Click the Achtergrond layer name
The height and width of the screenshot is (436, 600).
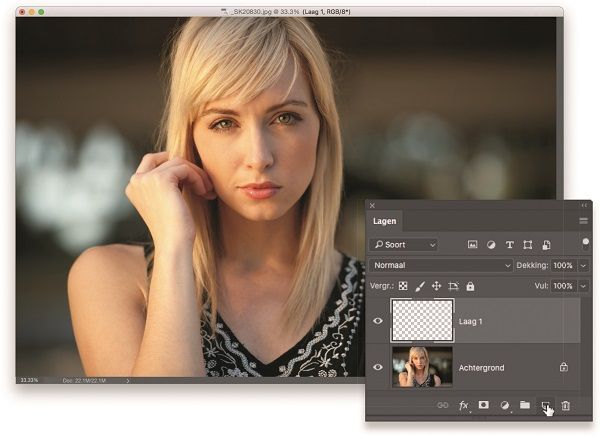point(481,367)
